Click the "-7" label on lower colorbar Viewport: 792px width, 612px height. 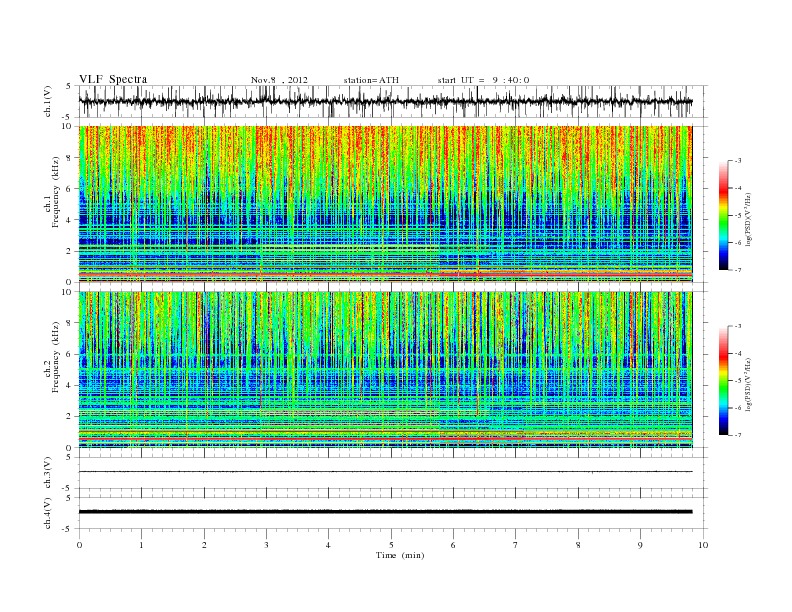click(737, 435)
